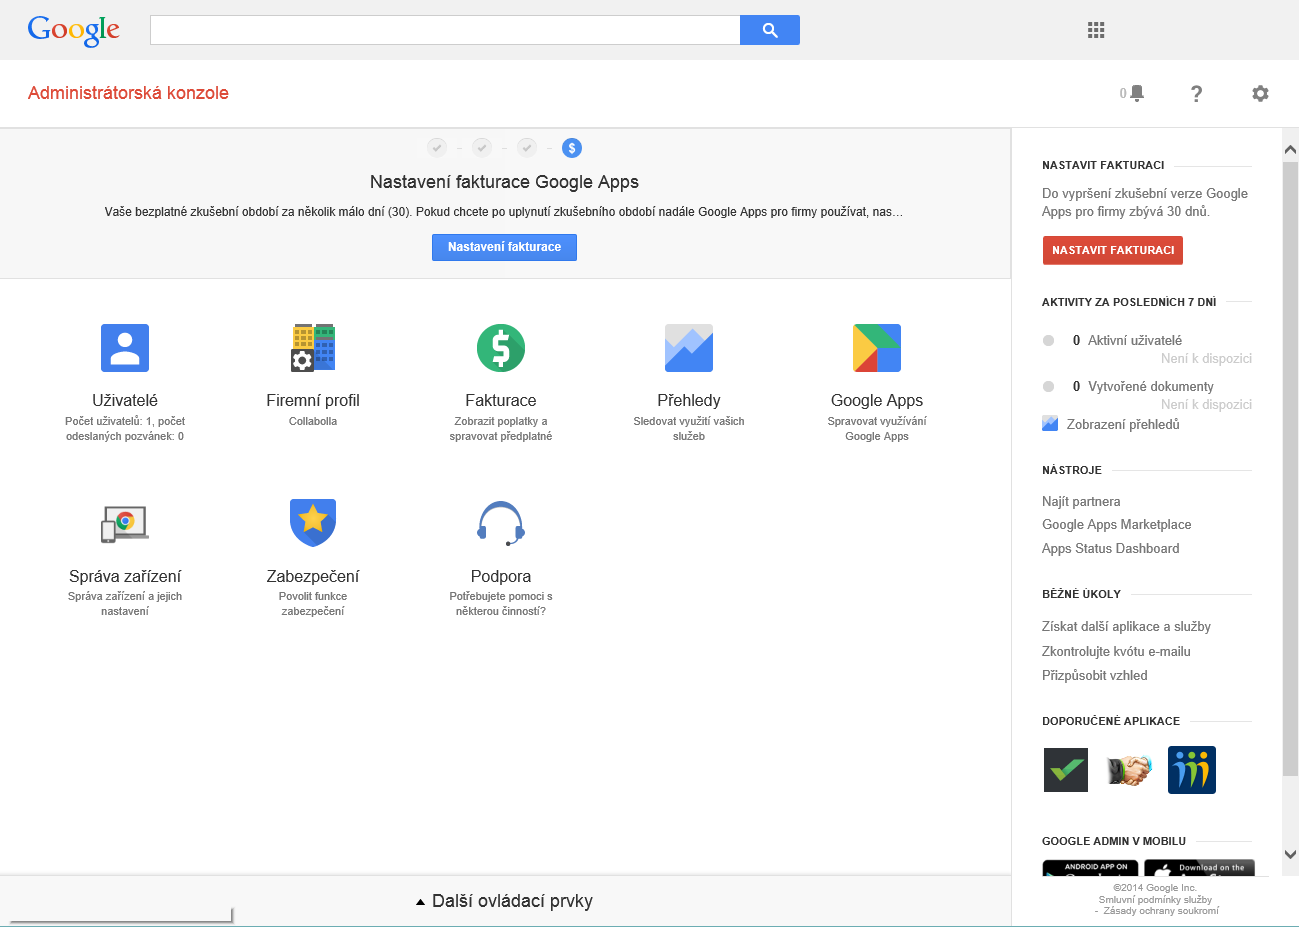The height and width of the screenshot is (927, 1299).
Task: Open the Zabezpečení shield star icon
Action: pos(313,523)
